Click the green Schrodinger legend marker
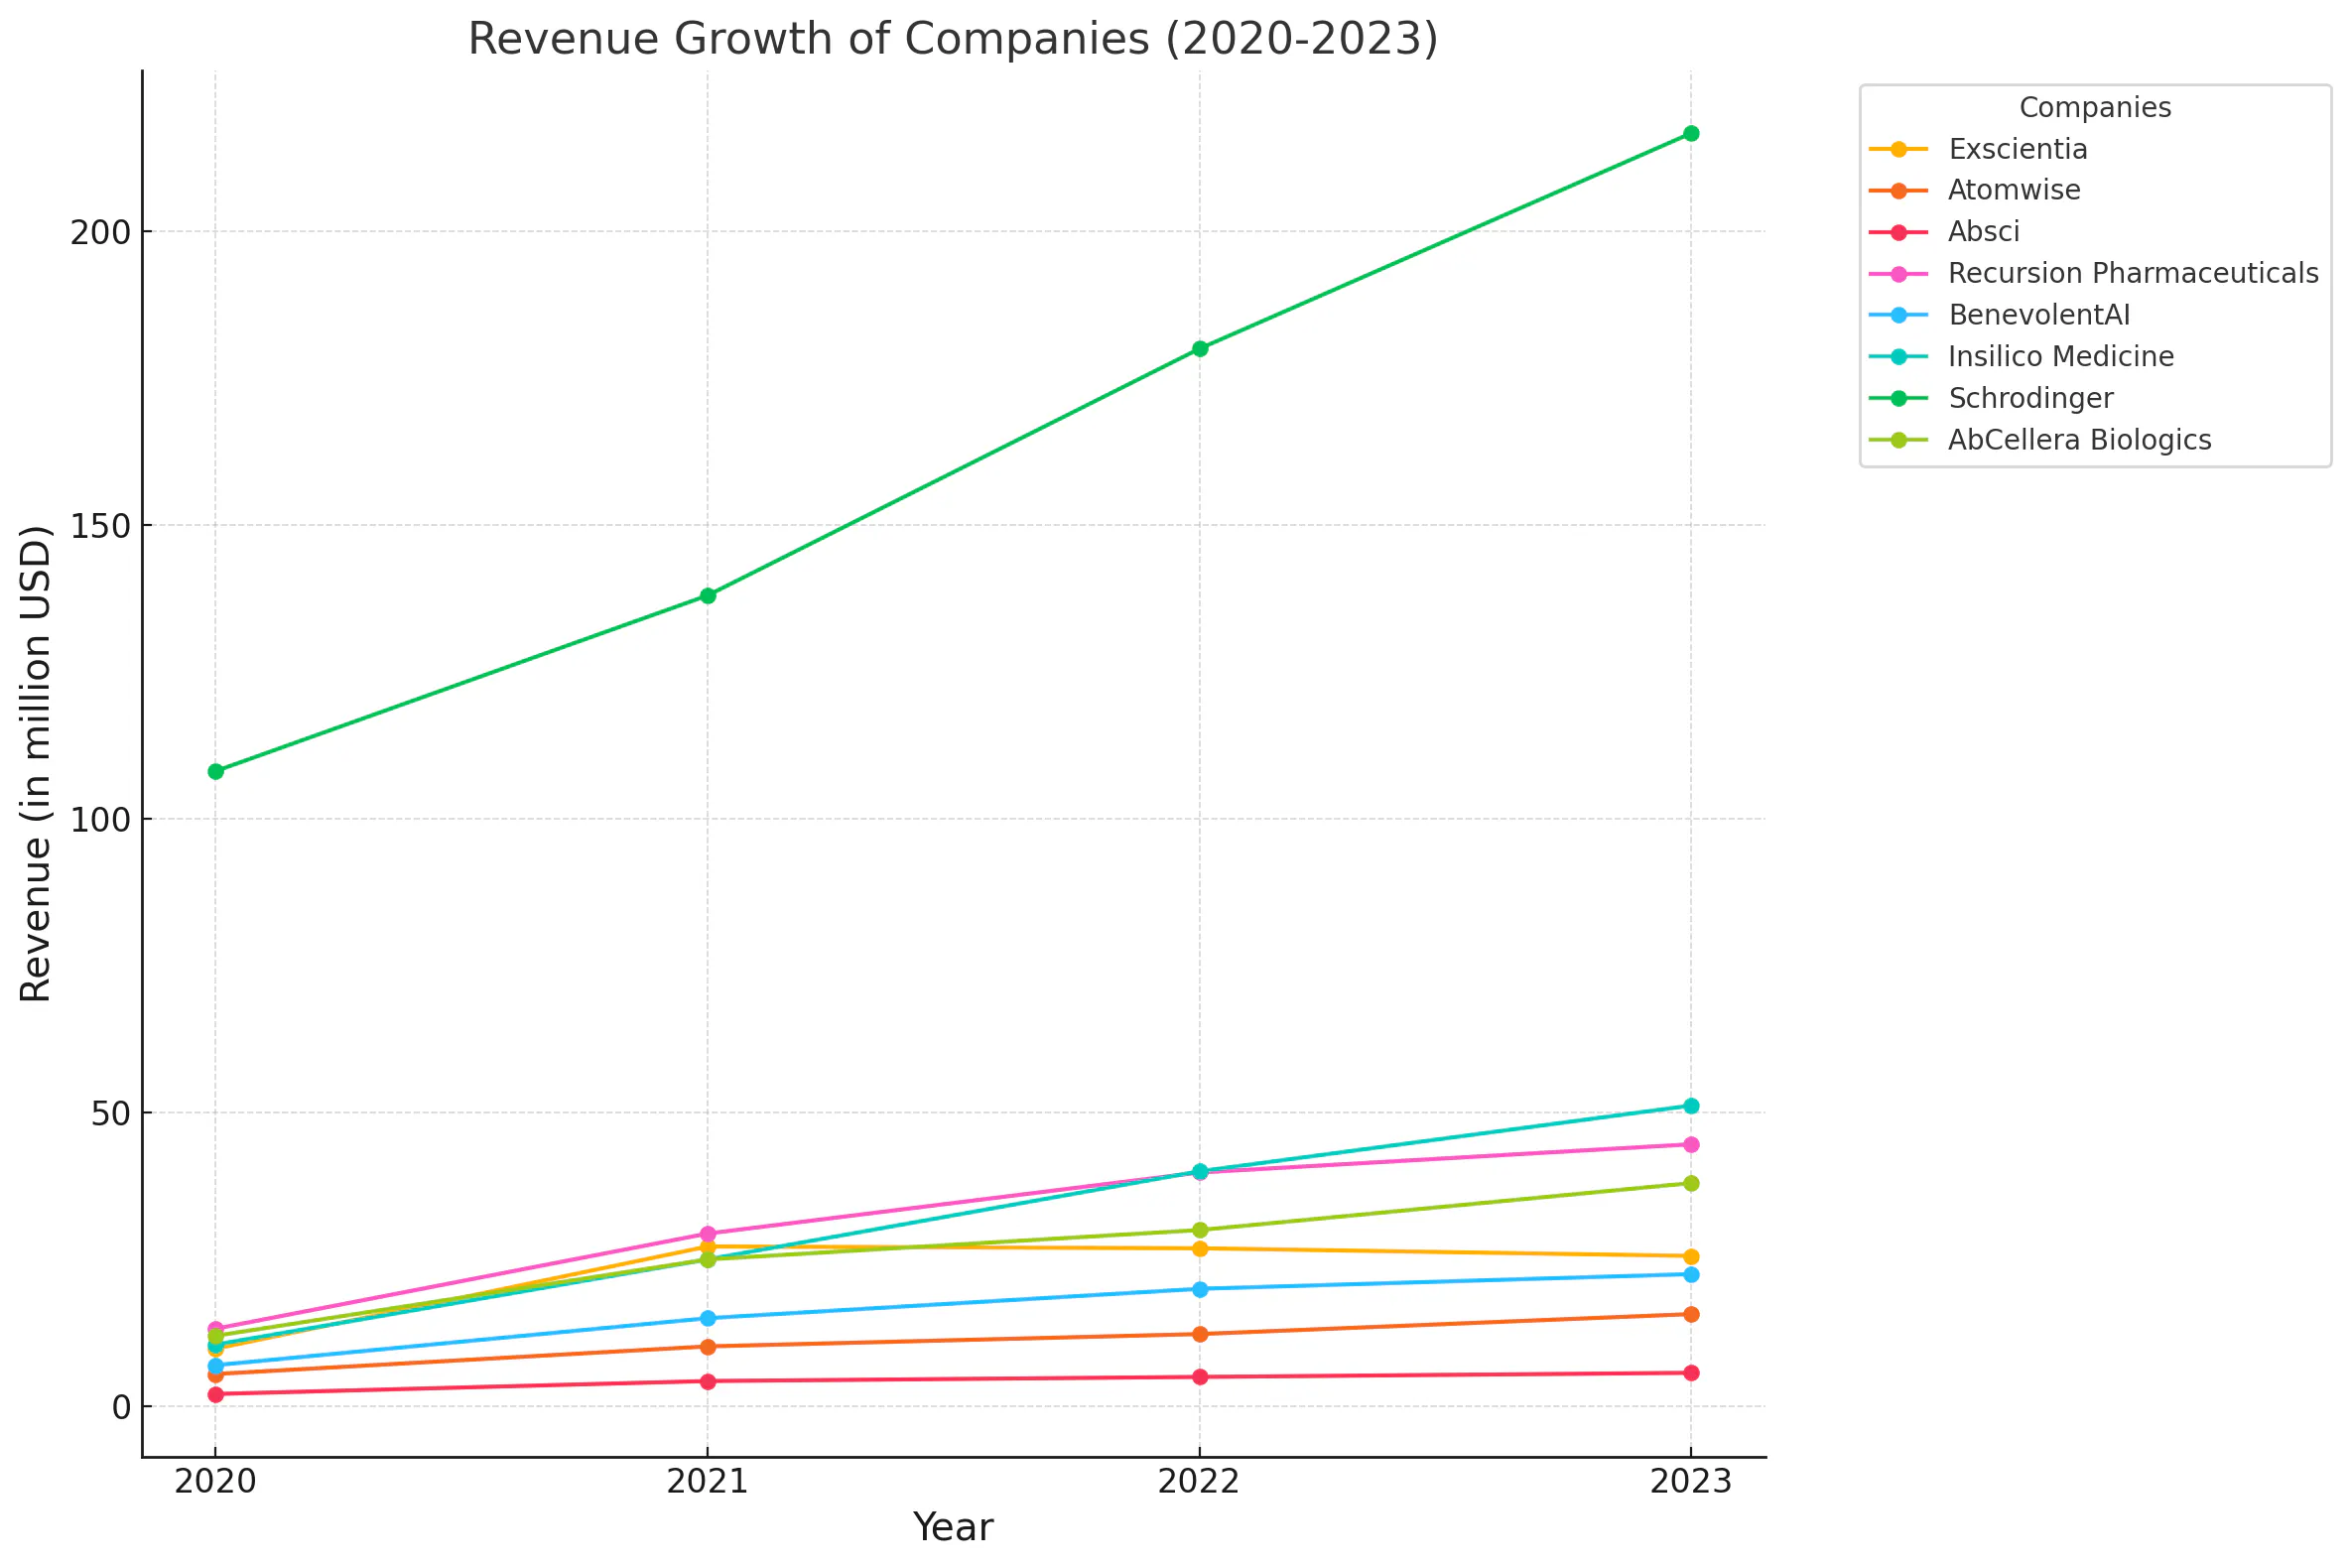2350x1568 pixels. click(1899, 399)
